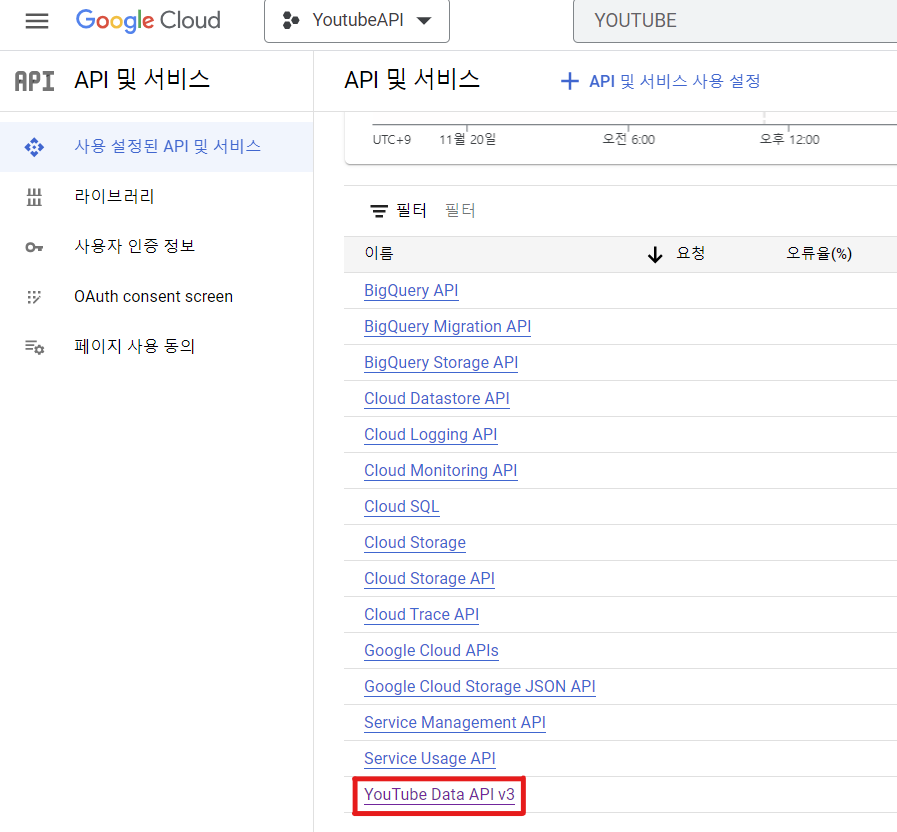Click the library icon in sidebar

(x=34, y=197)
